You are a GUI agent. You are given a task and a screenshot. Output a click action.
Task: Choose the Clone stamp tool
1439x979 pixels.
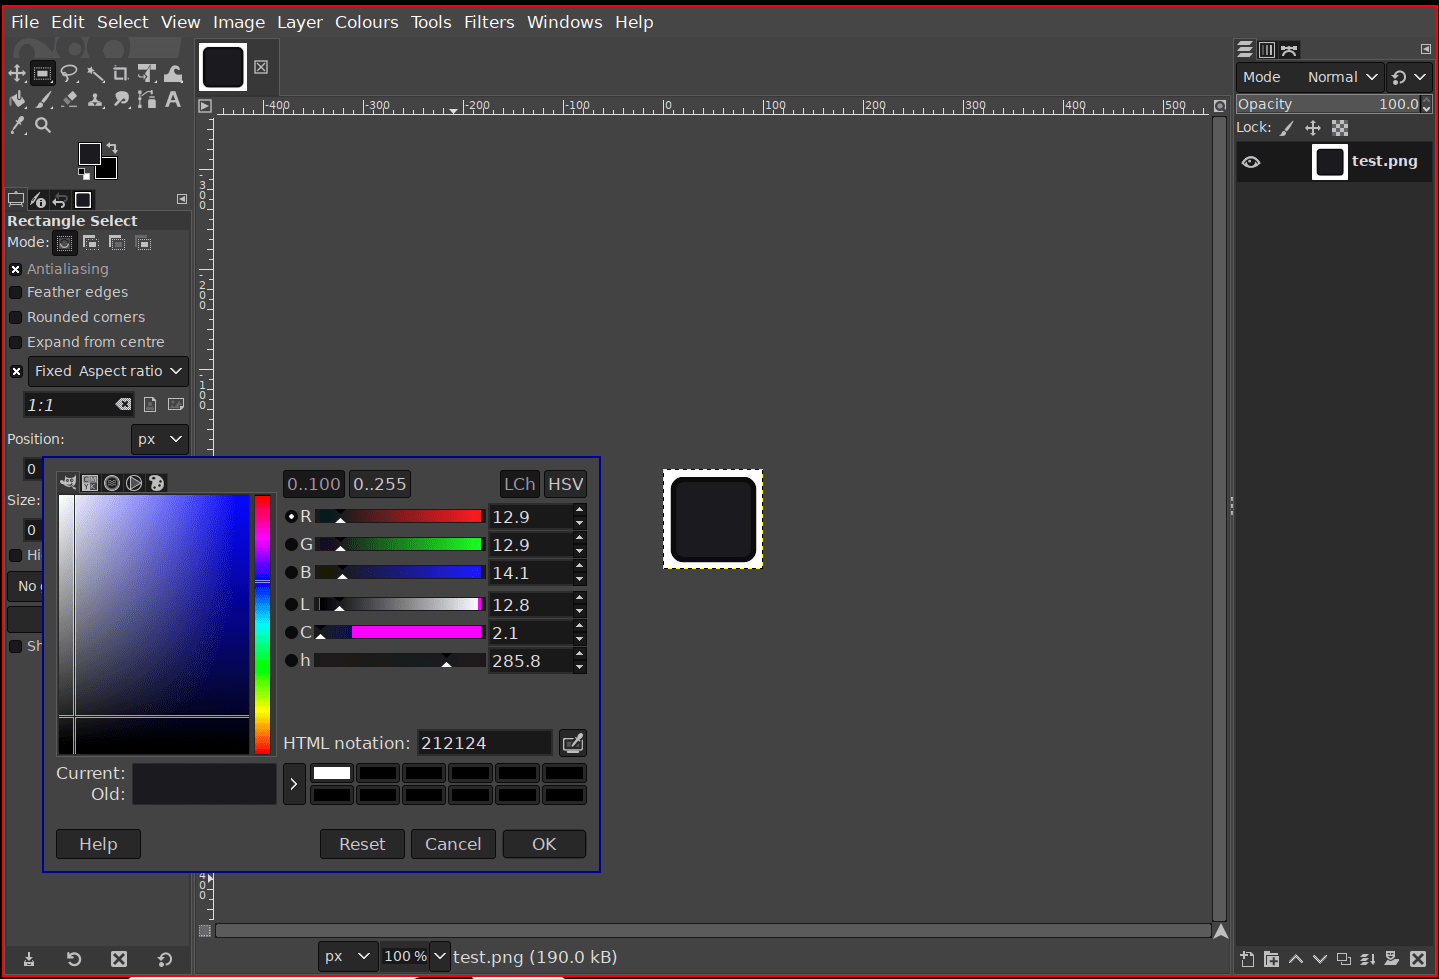pos(95,99)
